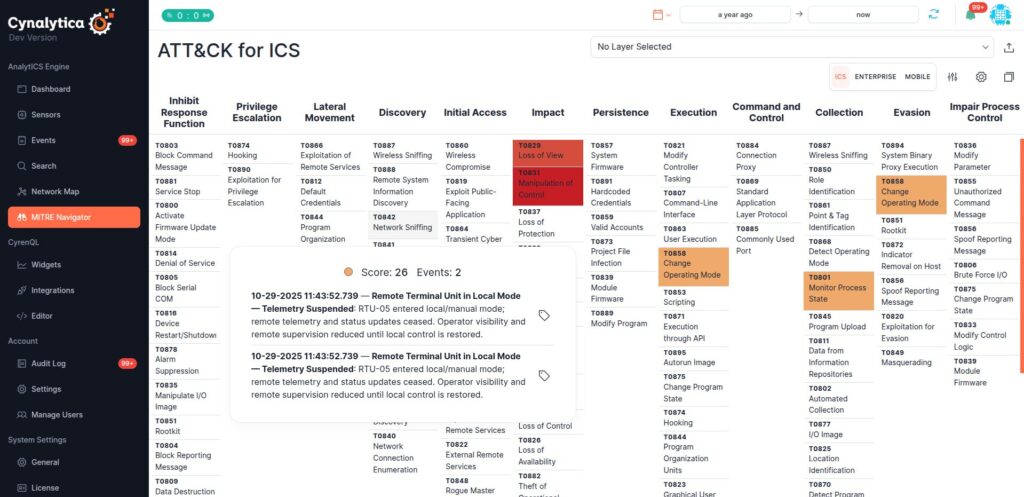The height and width of the screenshot is (497, 1024).
Task: Click the copy layers icon
Action: coord(1008,76)
